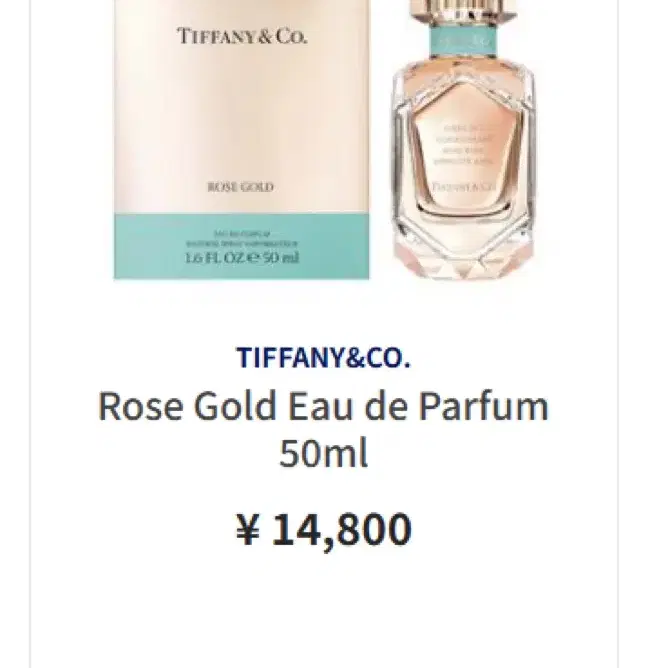Open the Rose Gold Eau de Parfum title
668x668 pixels.
[324, 429]
